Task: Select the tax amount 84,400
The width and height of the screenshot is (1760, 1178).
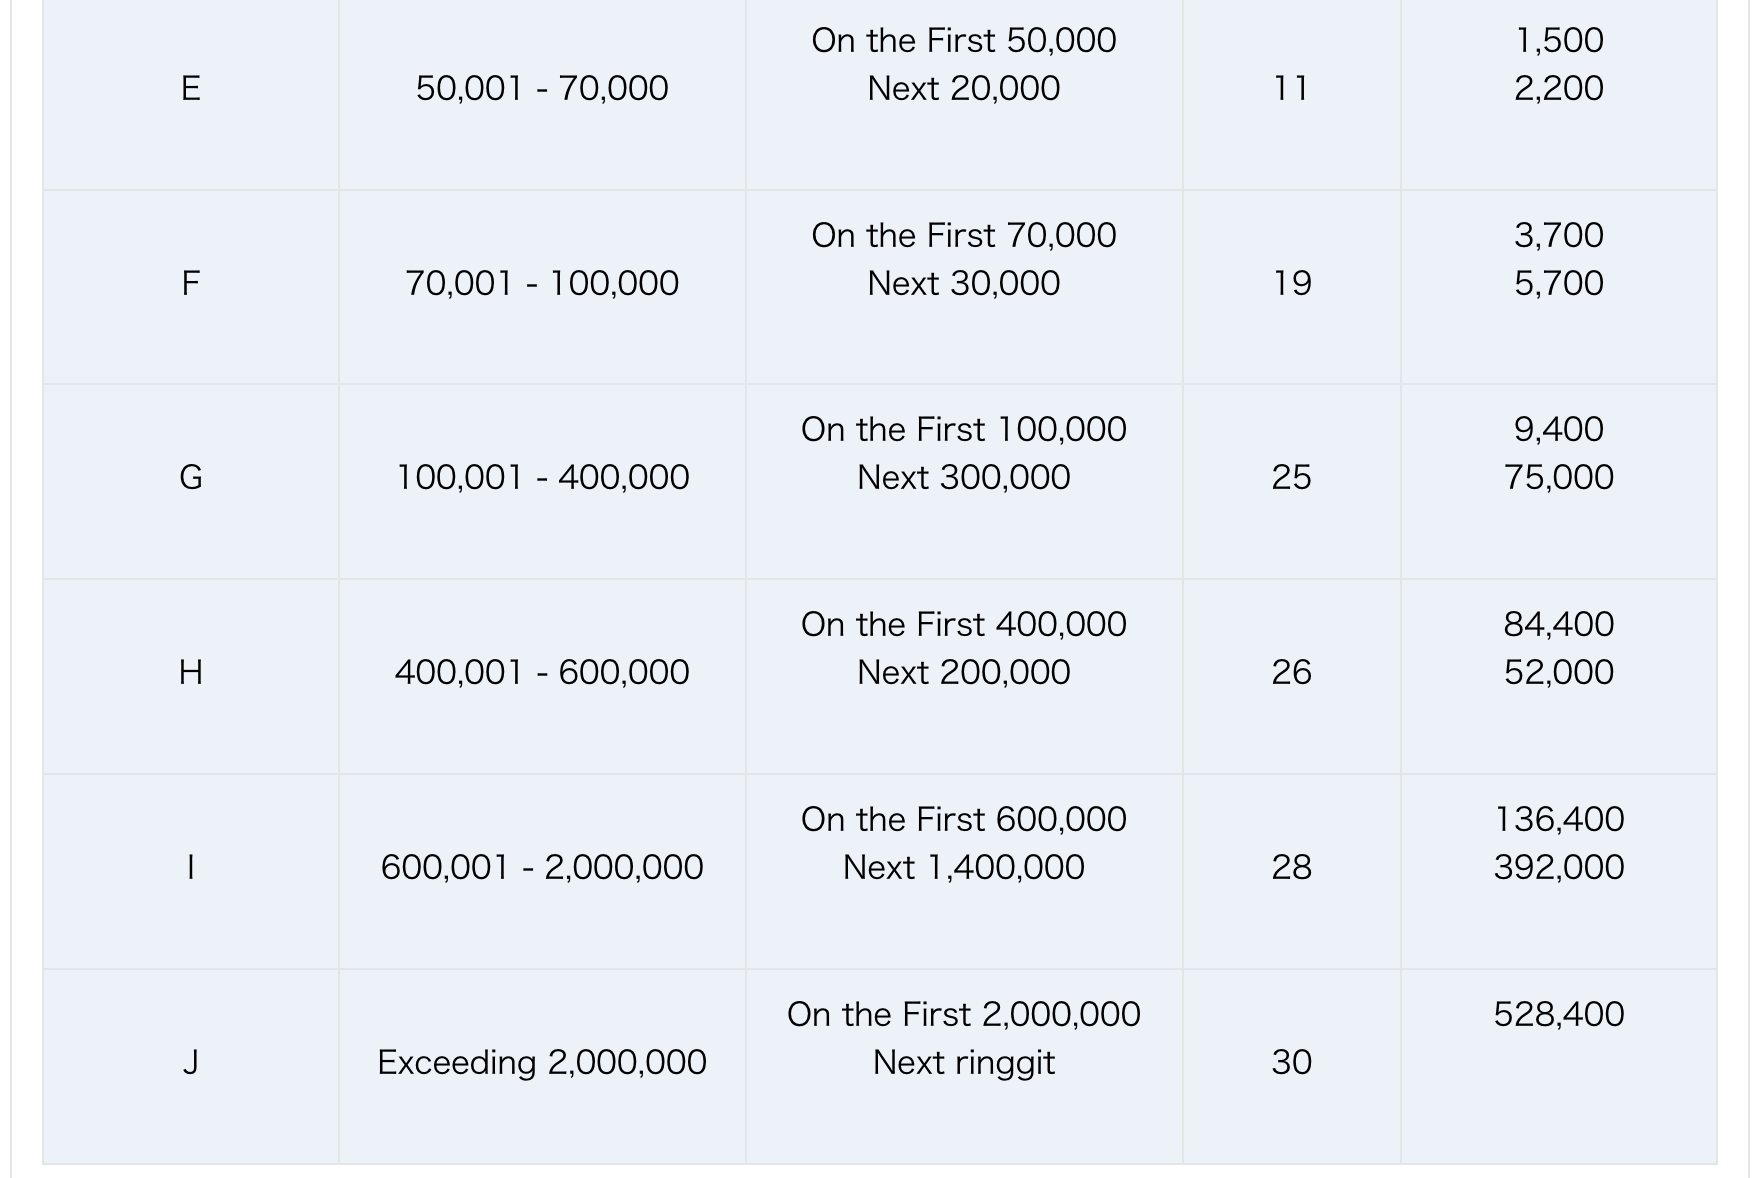Action: (1558, 625)
